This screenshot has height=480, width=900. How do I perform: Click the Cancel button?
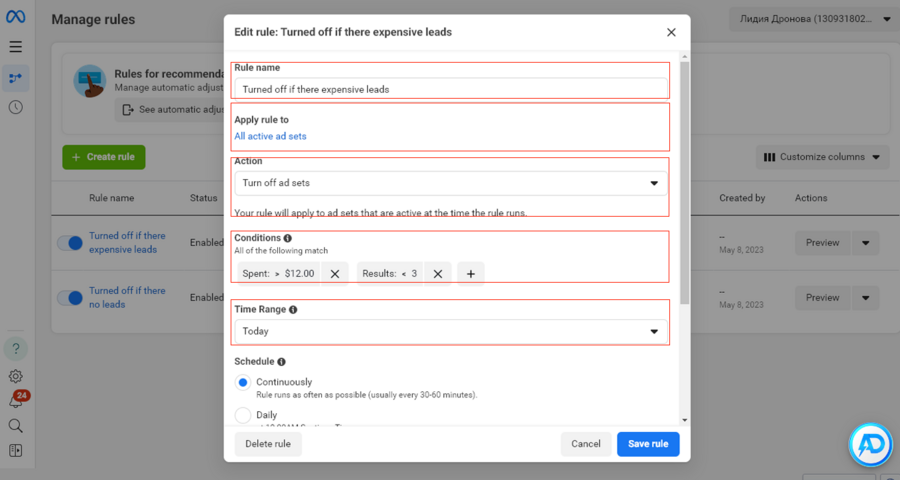click(x=585, y=444)
